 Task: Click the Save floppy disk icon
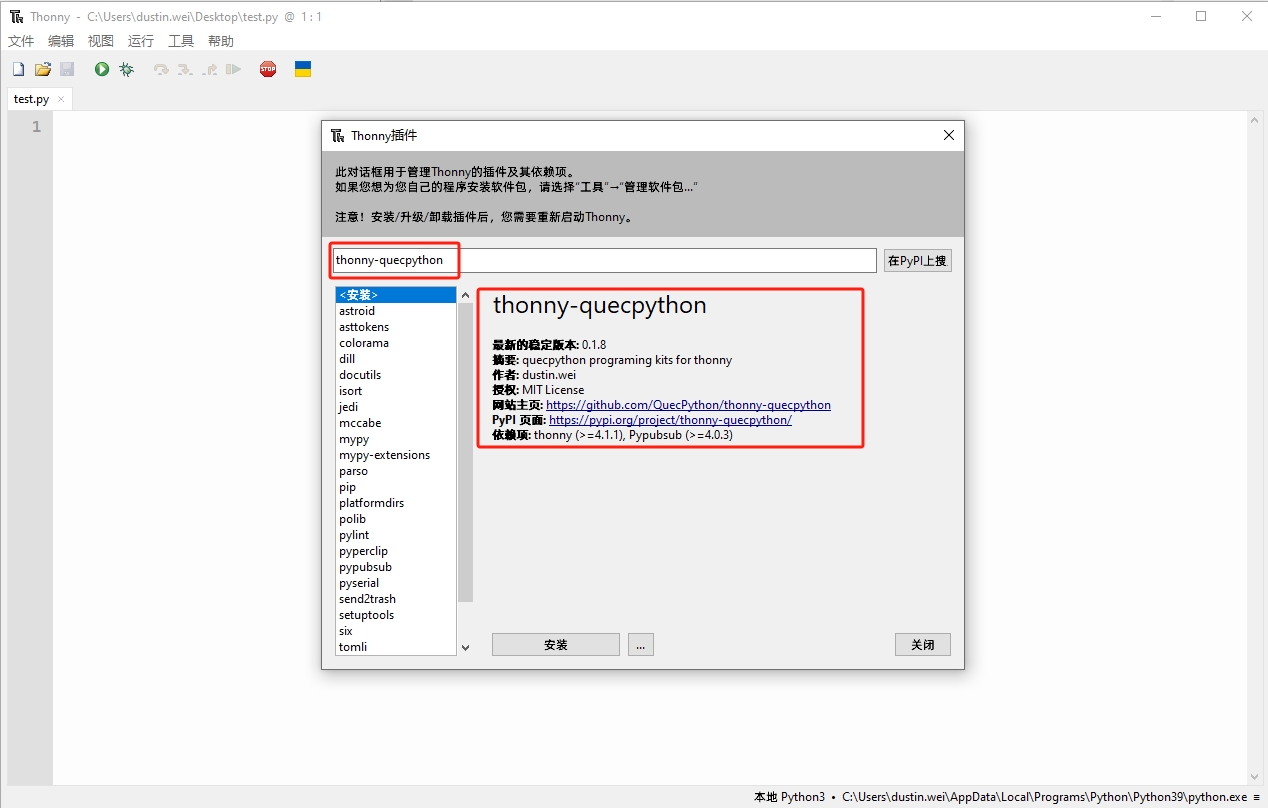[x=67, y=69]
